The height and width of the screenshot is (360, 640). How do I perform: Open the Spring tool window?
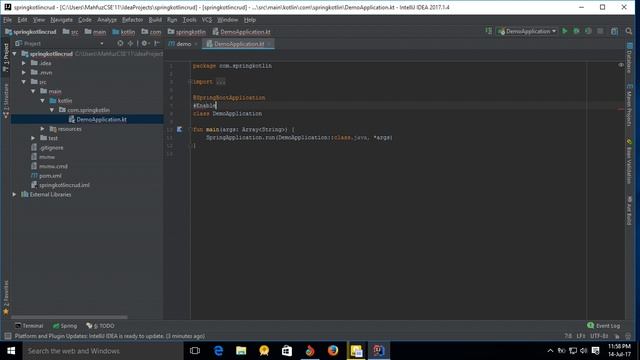coord(65,326)
